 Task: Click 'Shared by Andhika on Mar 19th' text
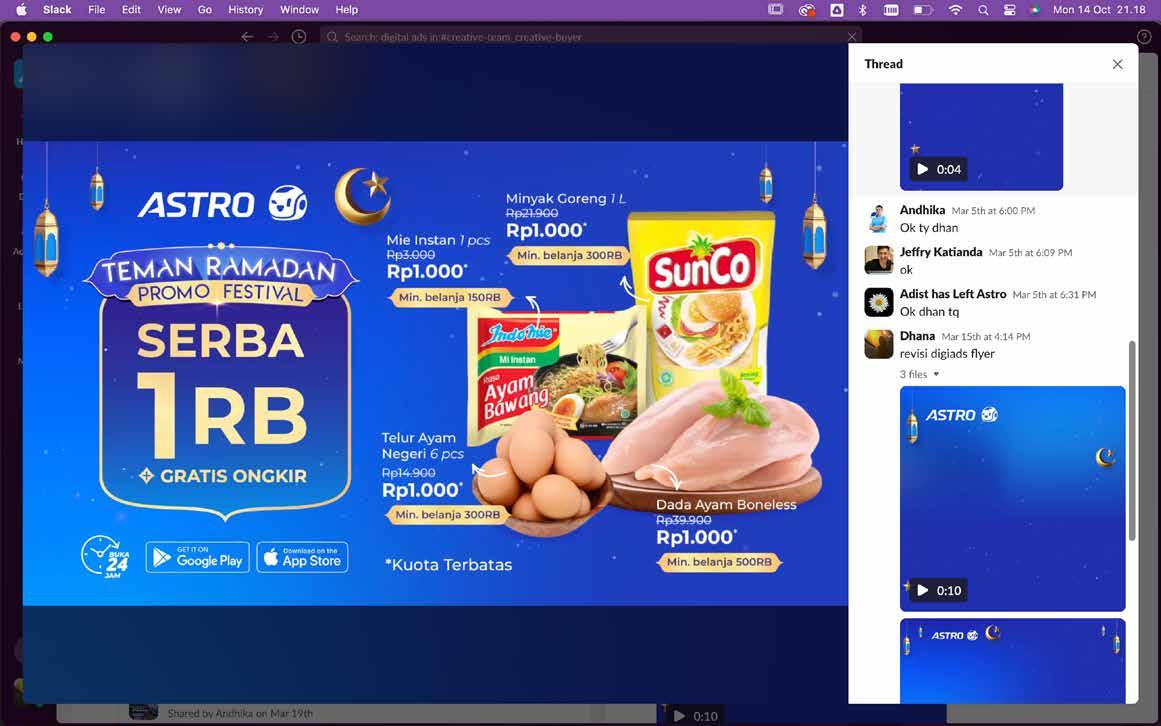click(240, 714)
